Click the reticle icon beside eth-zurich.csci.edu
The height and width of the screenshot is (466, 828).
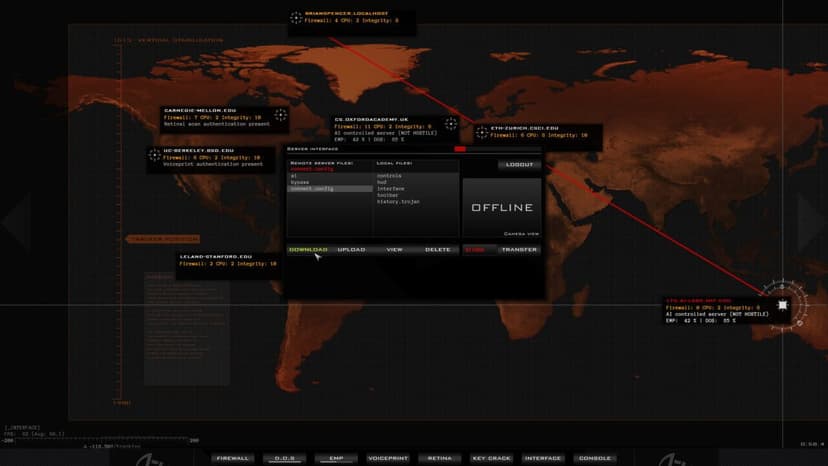click(481, 132)
